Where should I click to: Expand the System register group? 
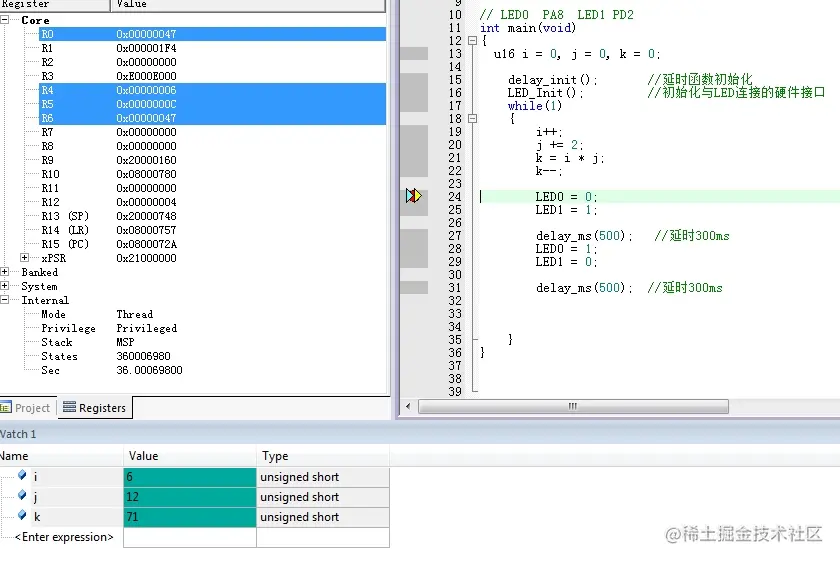pos(4,286)
